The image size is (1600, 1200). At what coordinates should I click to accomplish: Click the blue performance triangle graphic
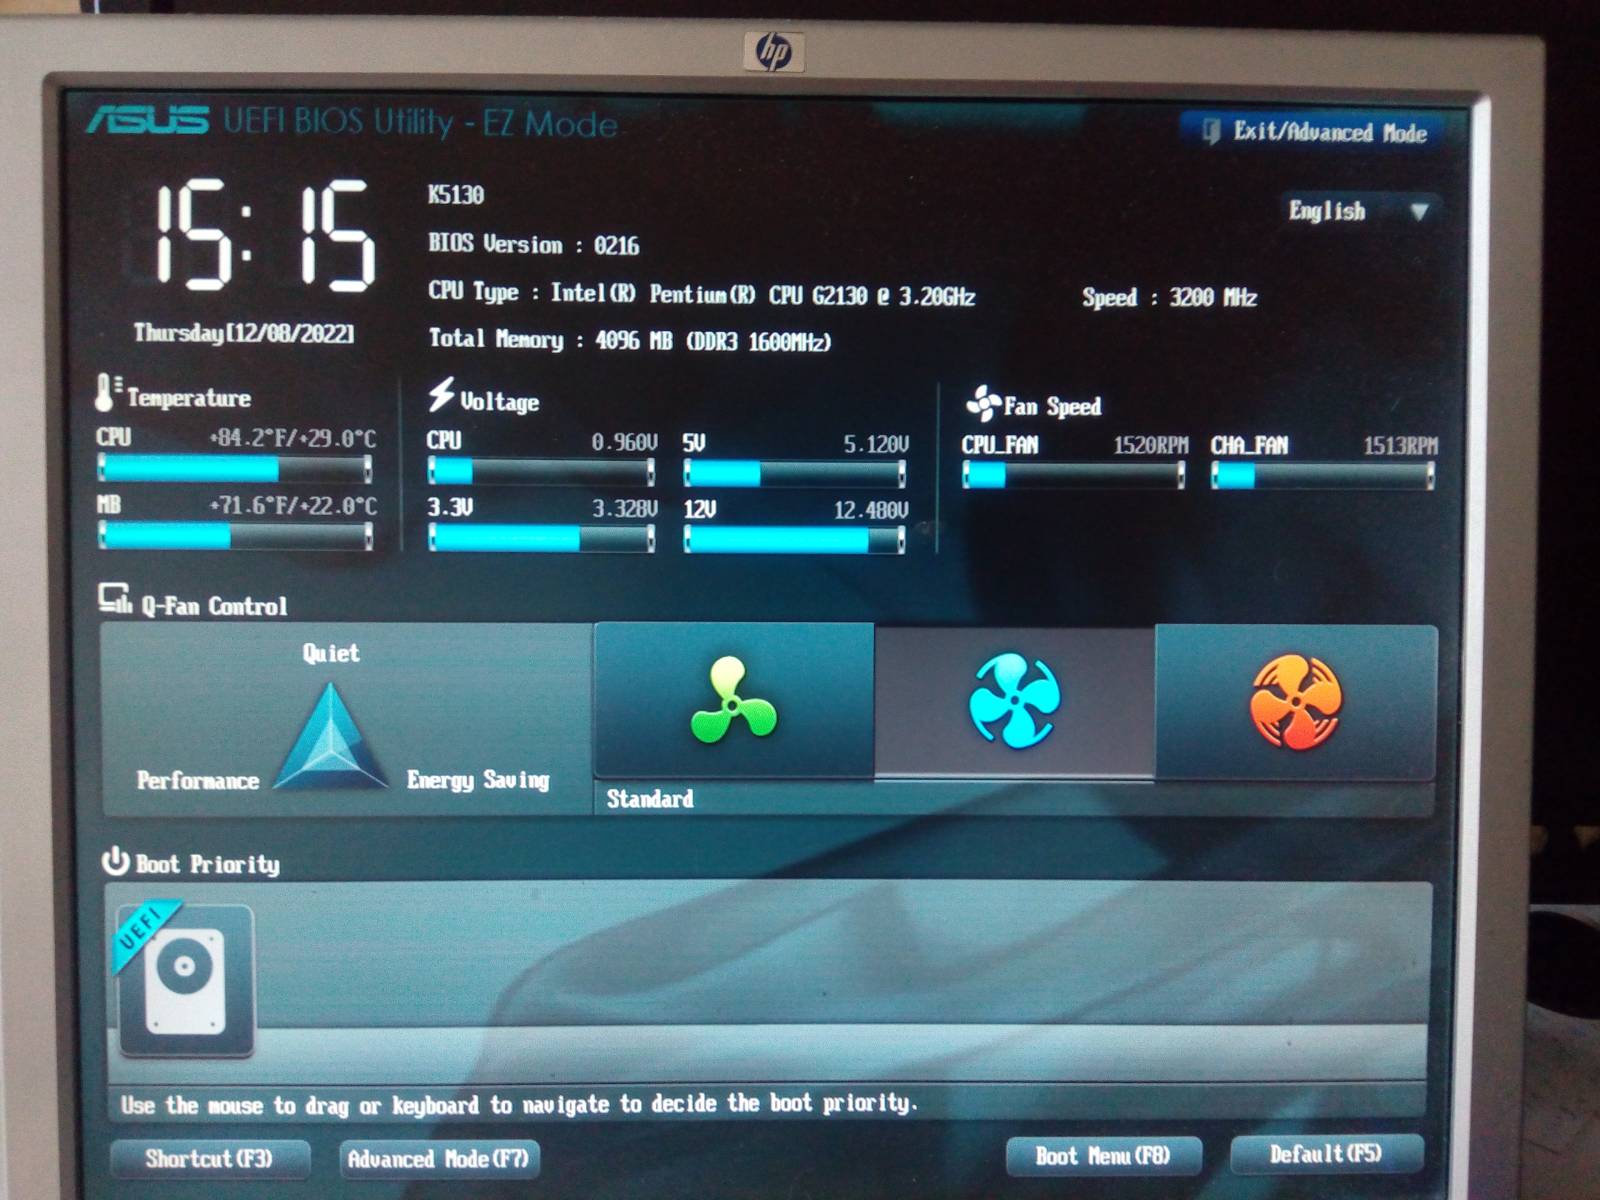(330, 736)
